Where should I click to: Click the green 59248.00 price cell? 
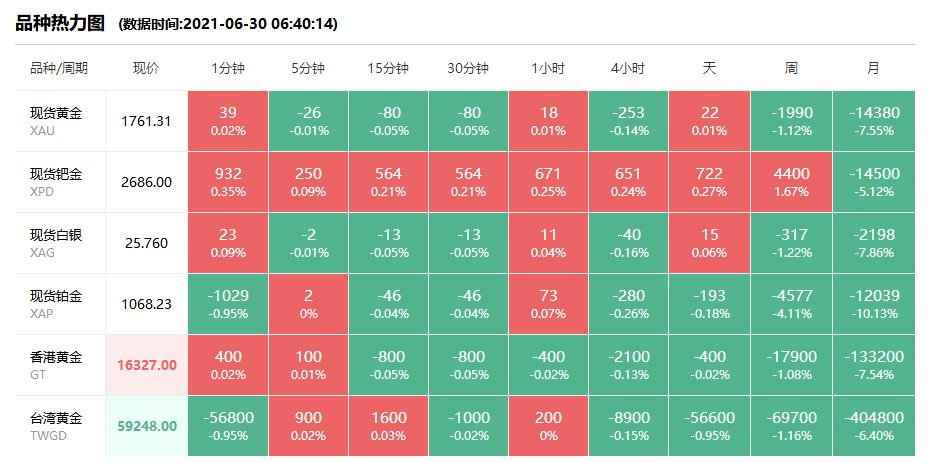tap(146, 426)
